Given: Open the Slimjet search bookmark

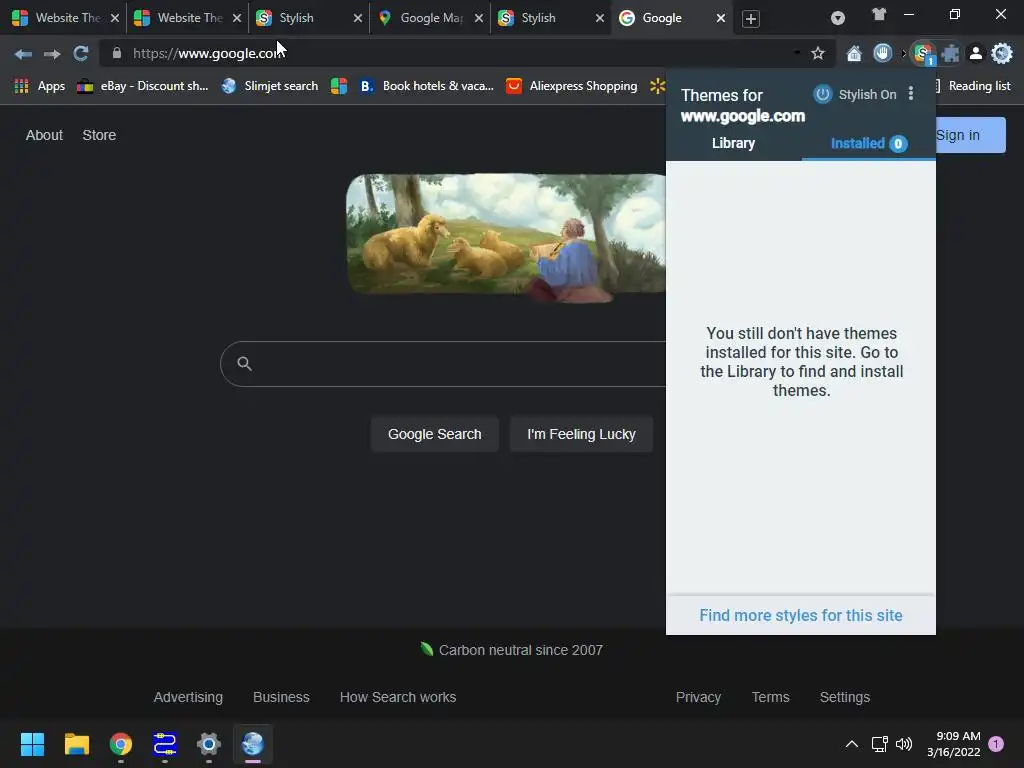Looking at the screenshot, I should pyautogui.click(x=270, y=86).
